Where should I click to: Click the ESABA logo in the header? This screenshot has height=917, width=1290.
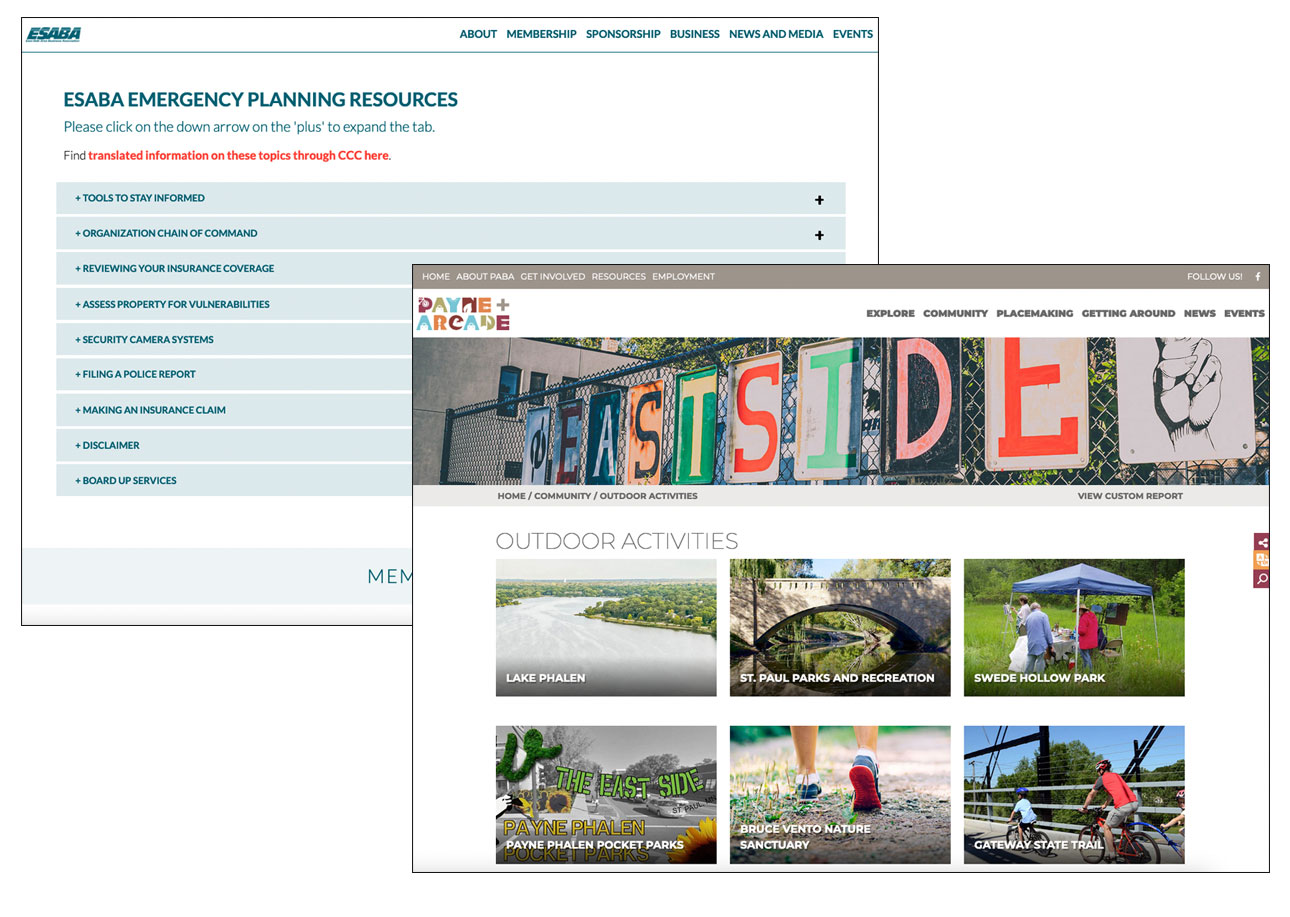point(54,35)
